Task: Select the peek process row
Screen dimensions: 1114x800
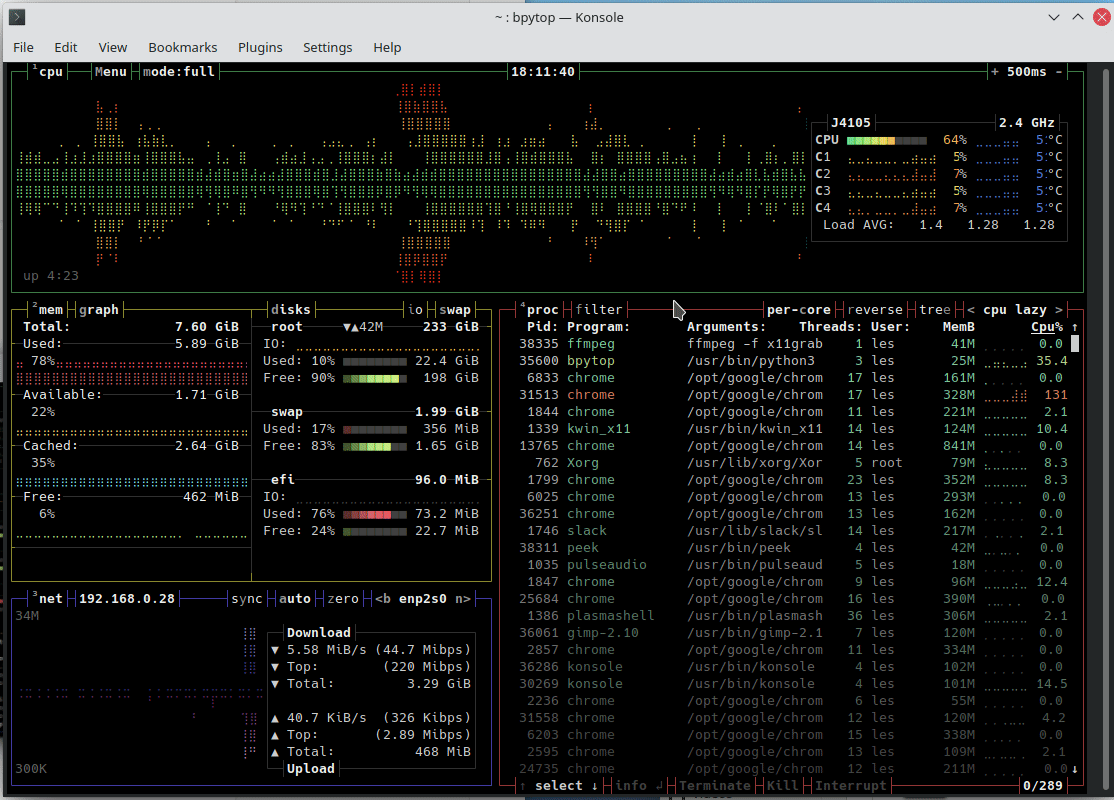Action: point(791,548)
